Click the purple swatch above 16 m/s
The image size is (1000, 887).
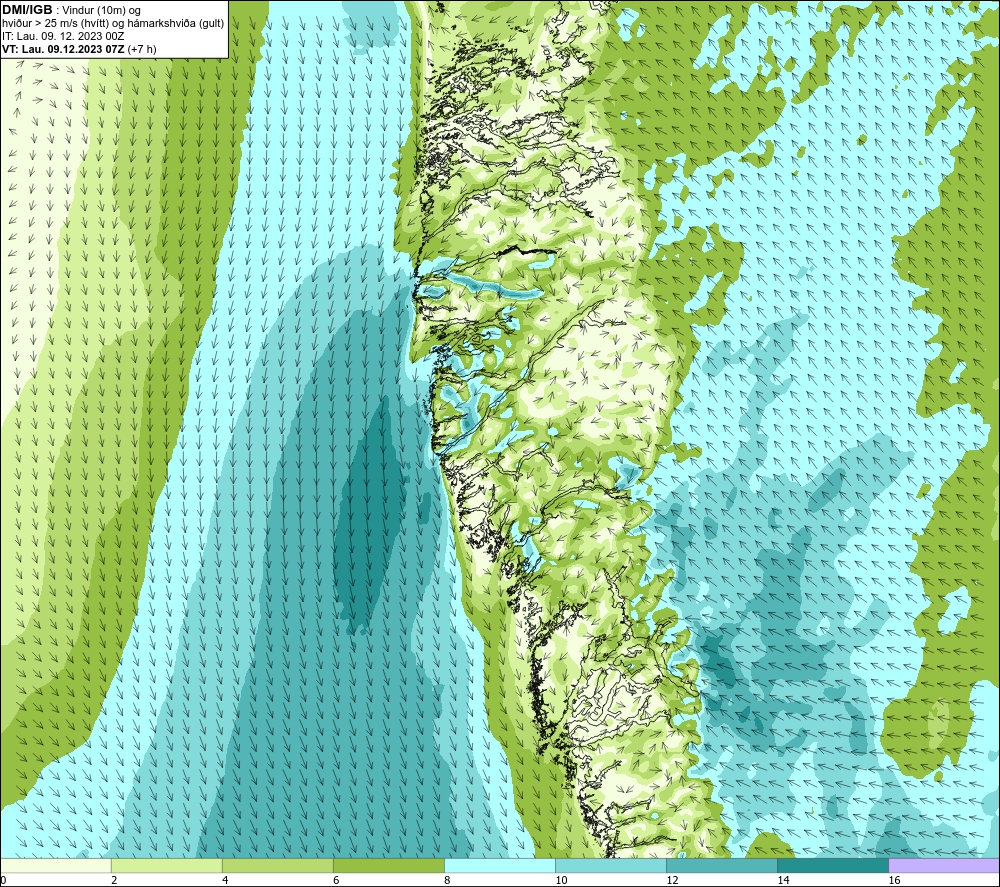tap(944, 865)
